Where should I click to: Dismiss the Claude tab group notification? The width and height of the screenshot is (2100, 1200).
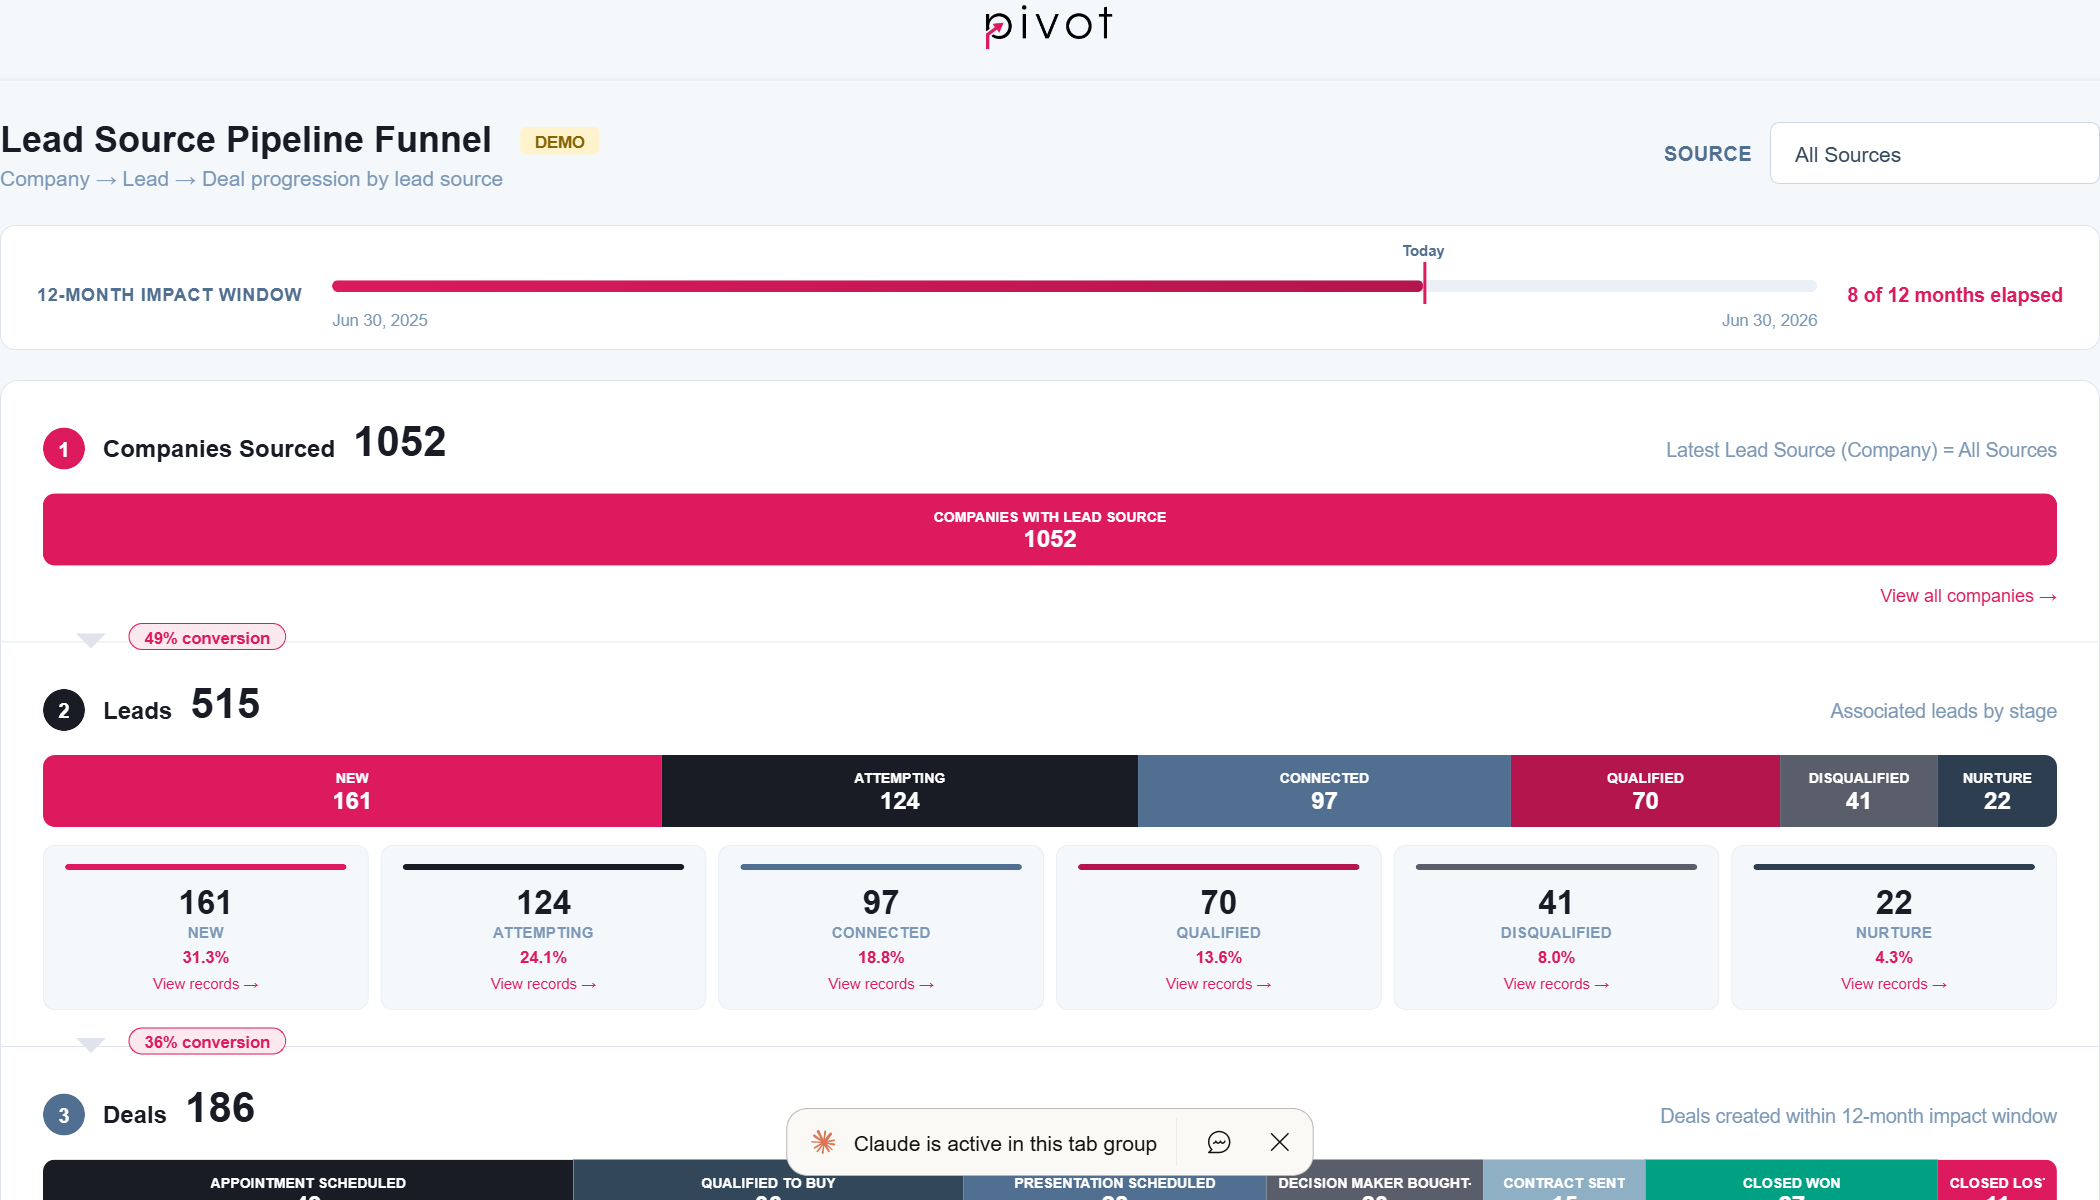click(1279, 1142)
